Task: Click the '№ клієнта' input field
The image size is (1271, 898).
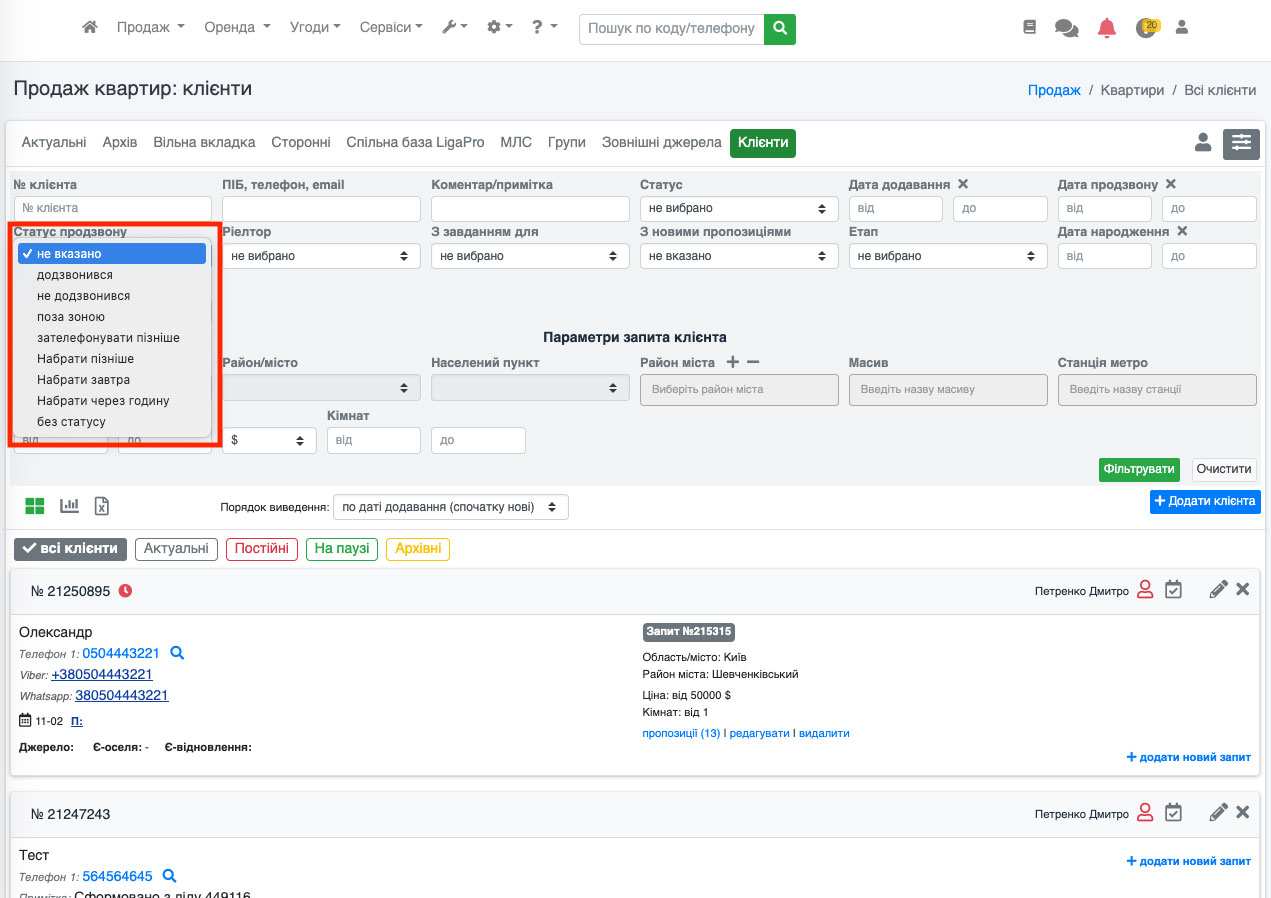Action: coord(112,208)
